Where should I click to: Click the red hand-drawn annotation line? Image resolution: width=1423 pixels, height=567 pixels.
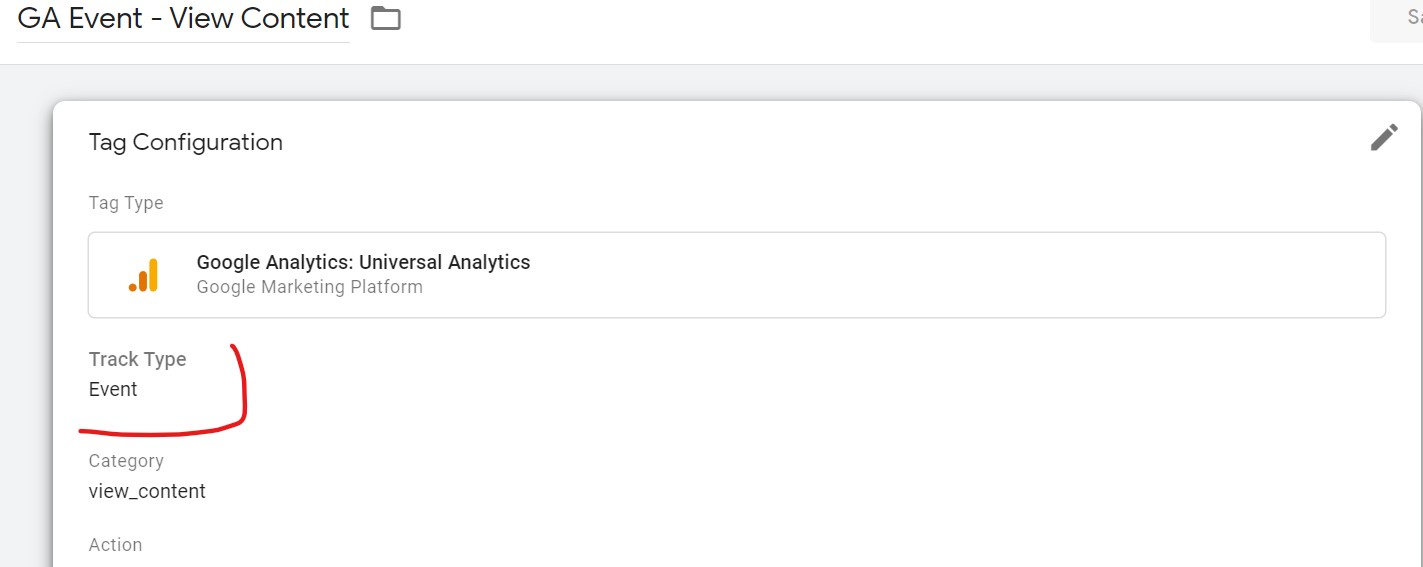tap(162, 432)
